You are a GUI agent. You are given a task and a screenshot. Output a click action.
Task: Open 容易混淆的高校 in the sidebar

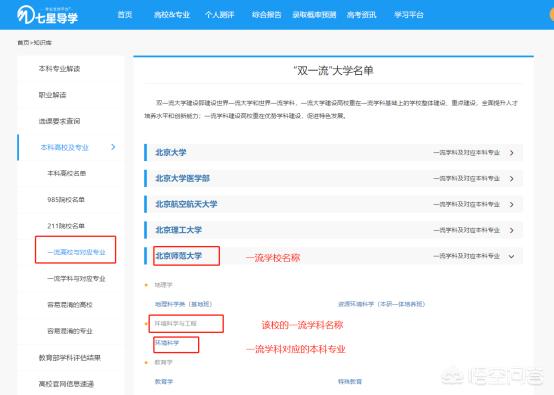(x=70, y=305)
